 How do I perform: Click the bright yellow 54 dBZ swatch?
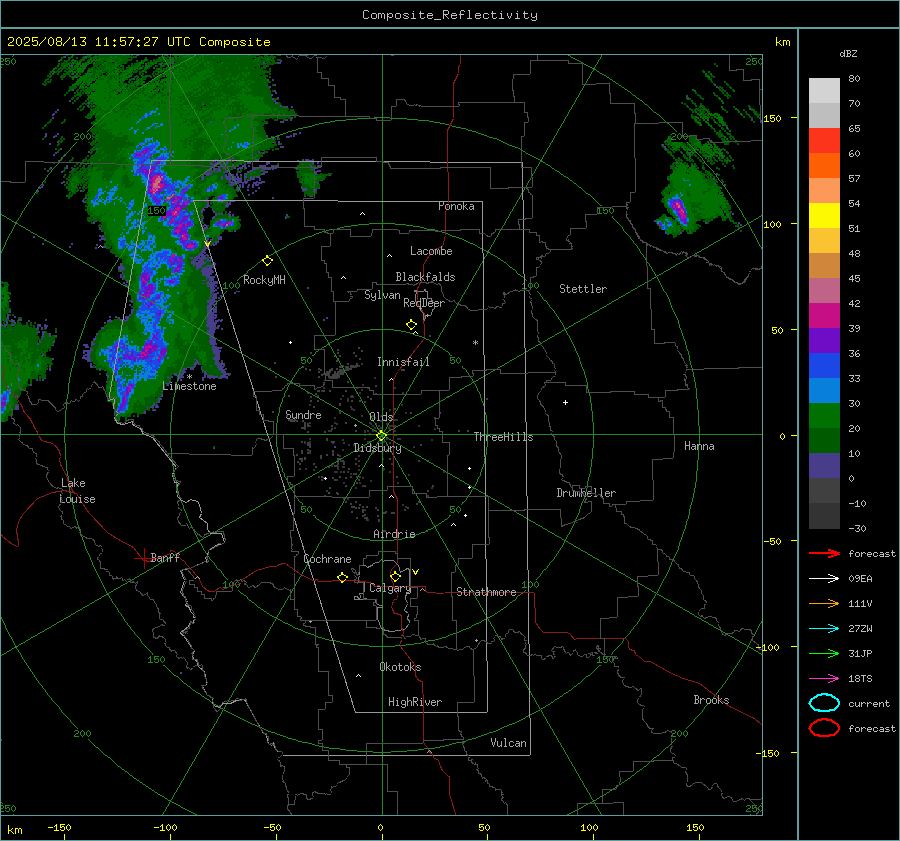(824, 216)
